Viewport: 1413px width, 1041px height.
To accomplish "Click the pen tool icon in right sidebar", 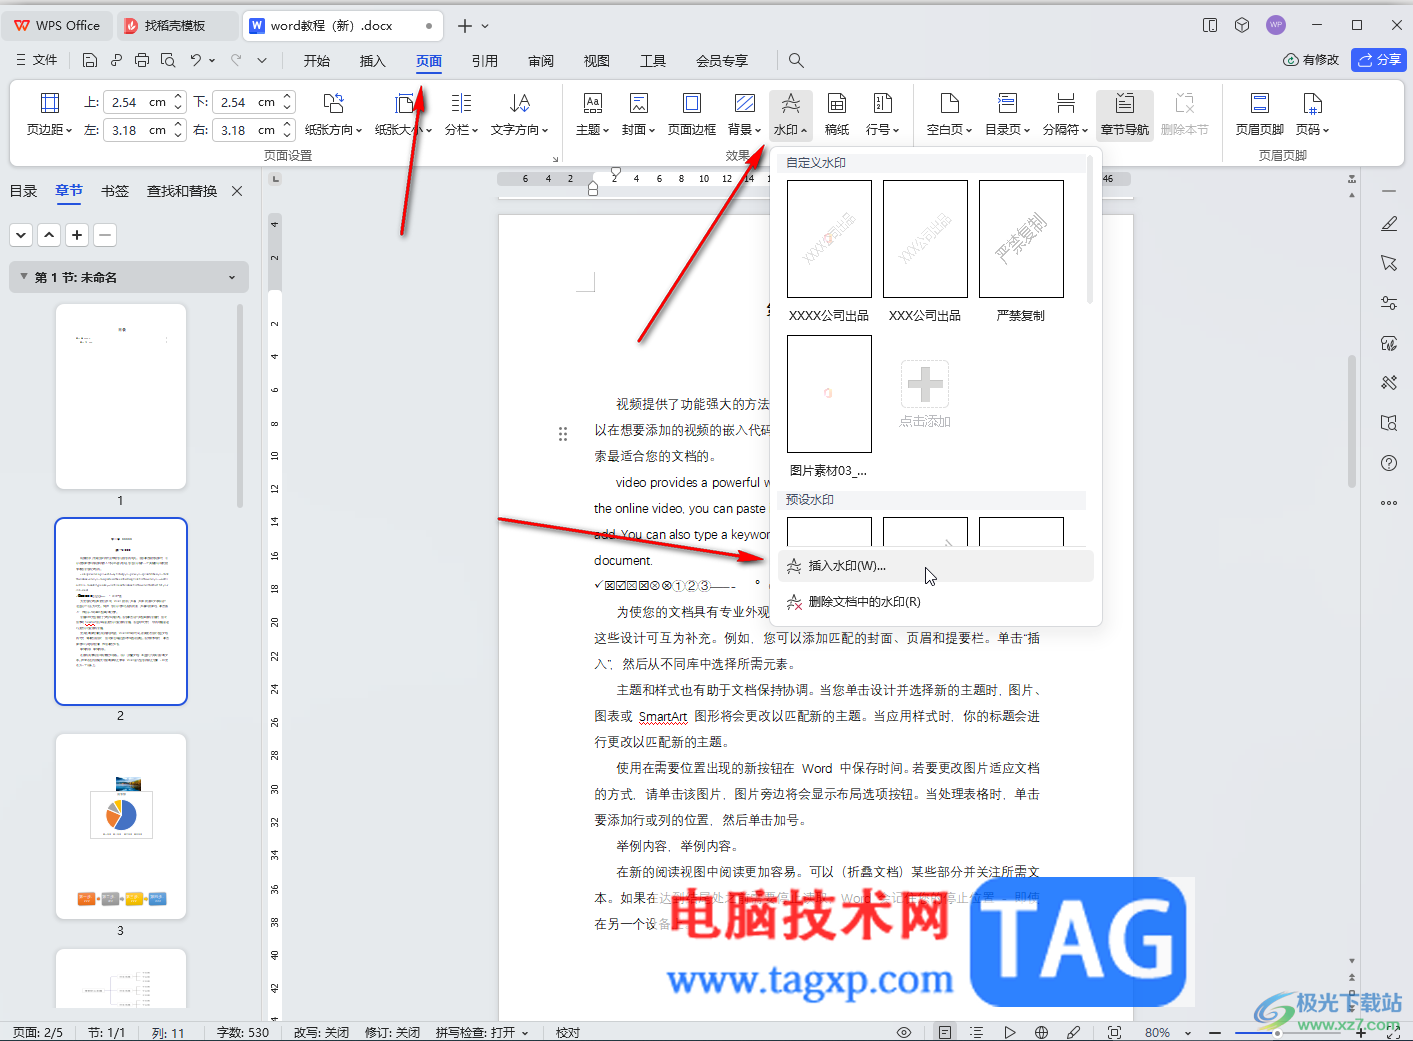I will pyautogui.click(x=1389, y=224).
